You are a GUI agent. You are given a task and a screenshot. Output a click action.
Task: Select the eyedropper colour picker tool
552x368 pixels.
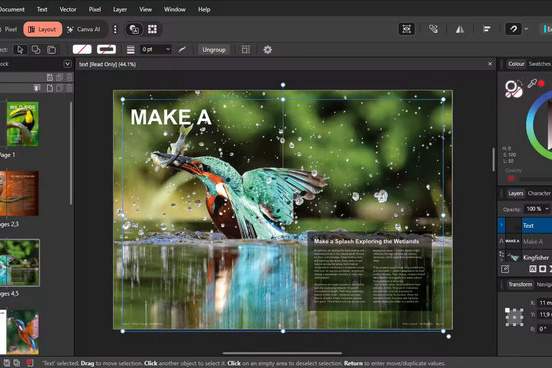532,83
